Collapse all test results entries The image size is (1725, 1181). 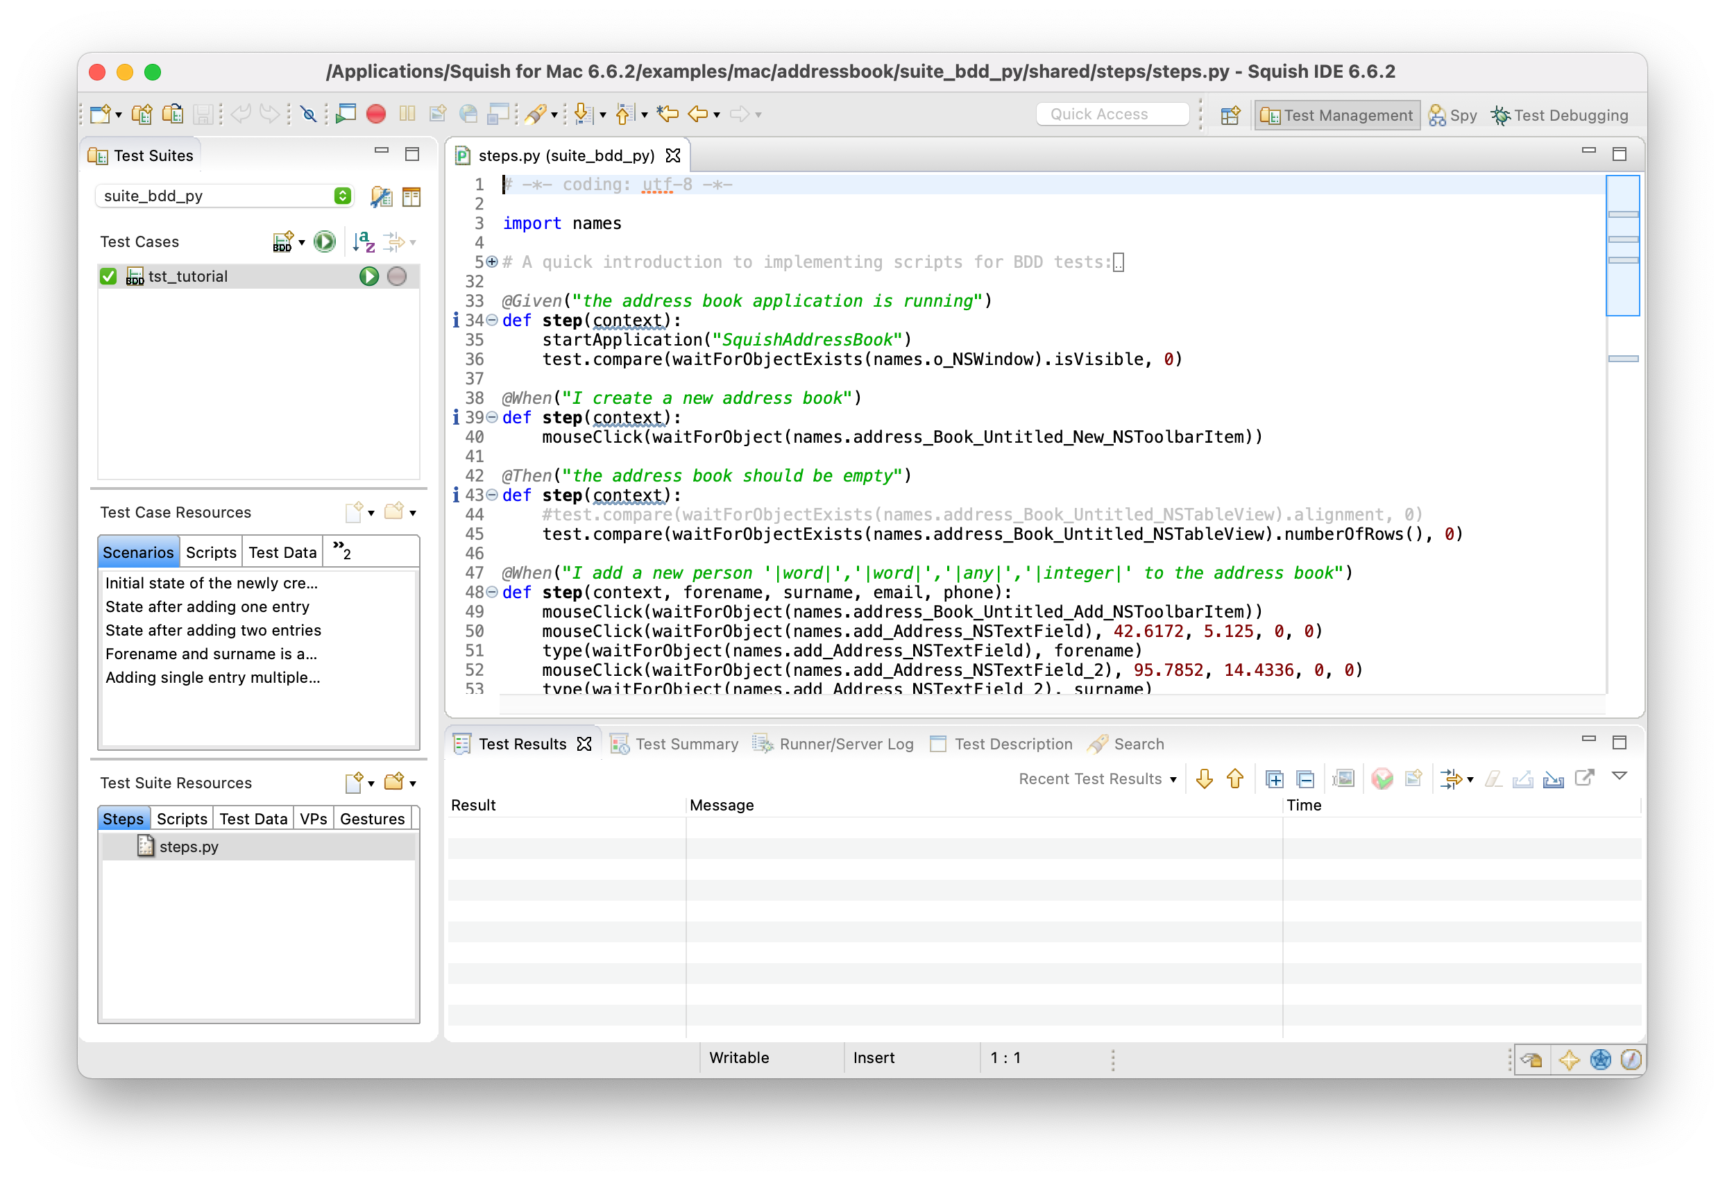[x=1305, y=779]
